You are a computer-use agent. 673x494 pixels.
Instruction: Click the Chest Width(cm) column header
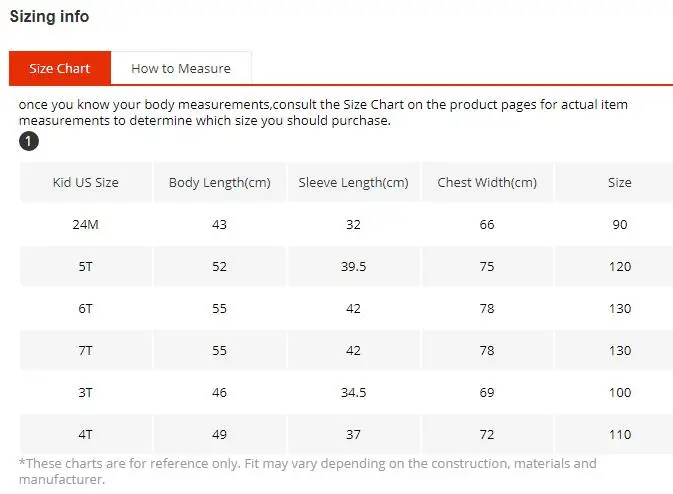(487, 182)
